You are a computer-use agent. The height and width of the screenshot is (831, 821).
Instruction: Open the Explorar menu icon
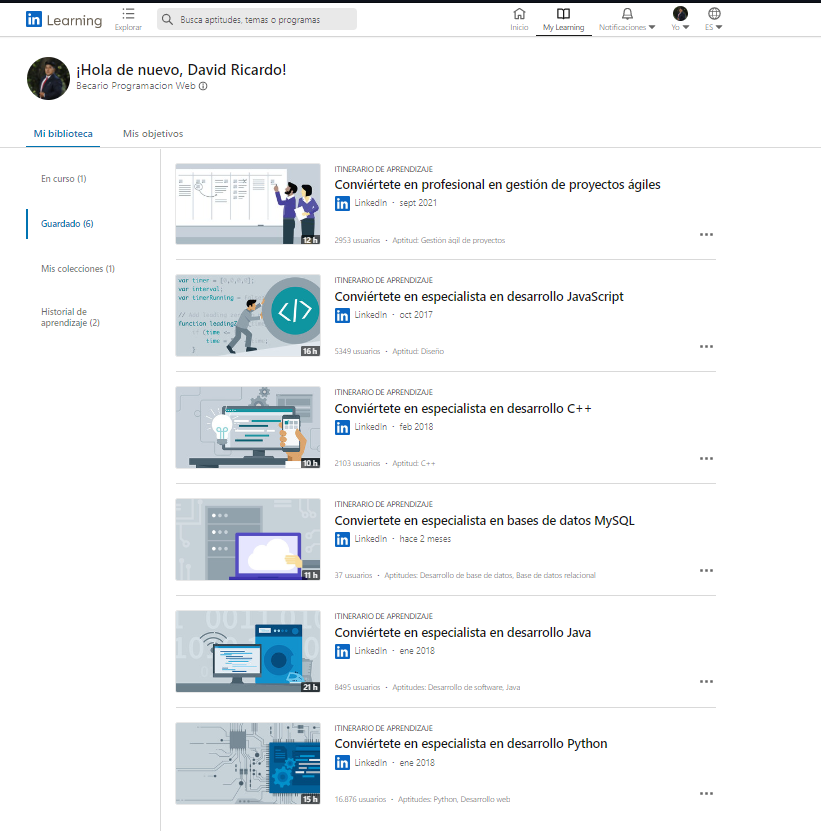pyautogui.click(x=128, y=14)
